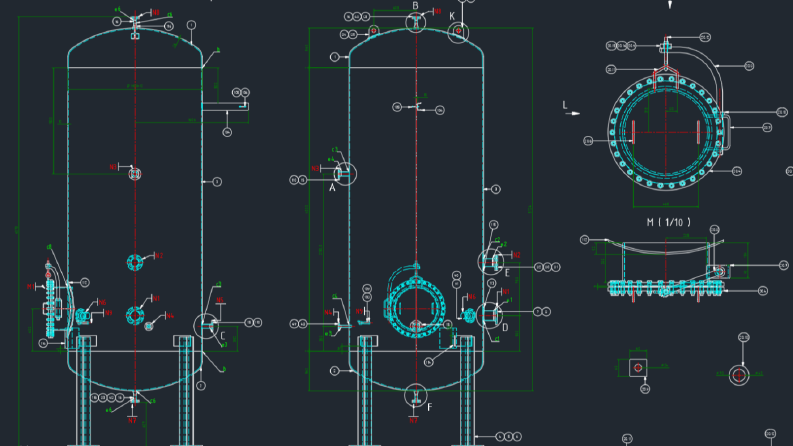Screen dimensions: 793x446
Task: Click the "N1" nozzle tag on left vessel
Action: (x=156, y=299)
